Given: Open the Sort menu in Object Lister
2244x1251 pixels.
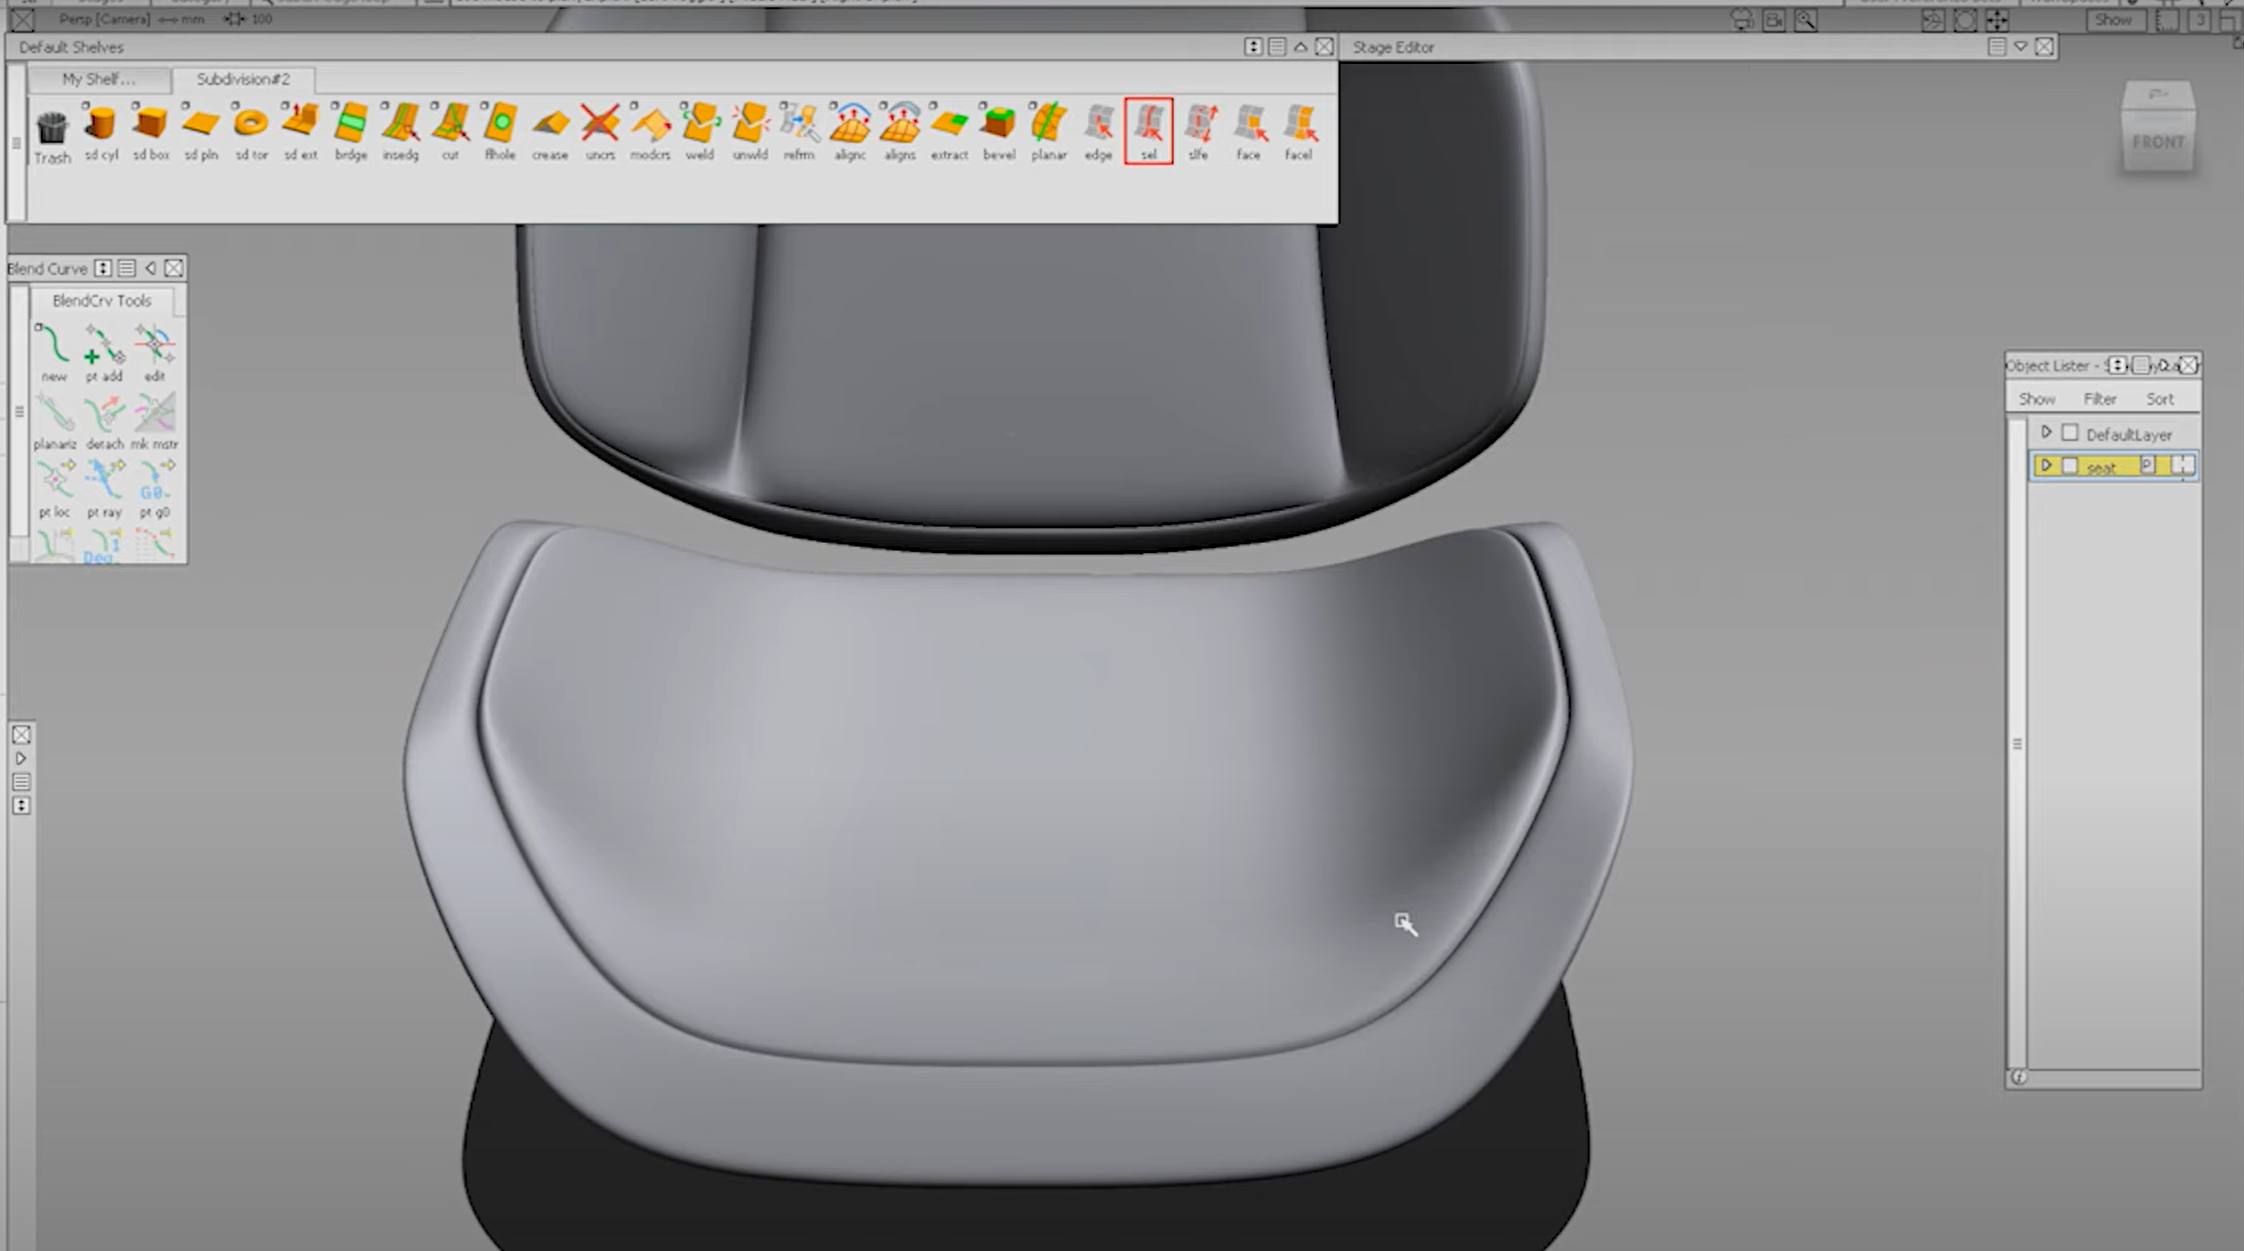Looking at the screenshot, I should click(2160, 398).
